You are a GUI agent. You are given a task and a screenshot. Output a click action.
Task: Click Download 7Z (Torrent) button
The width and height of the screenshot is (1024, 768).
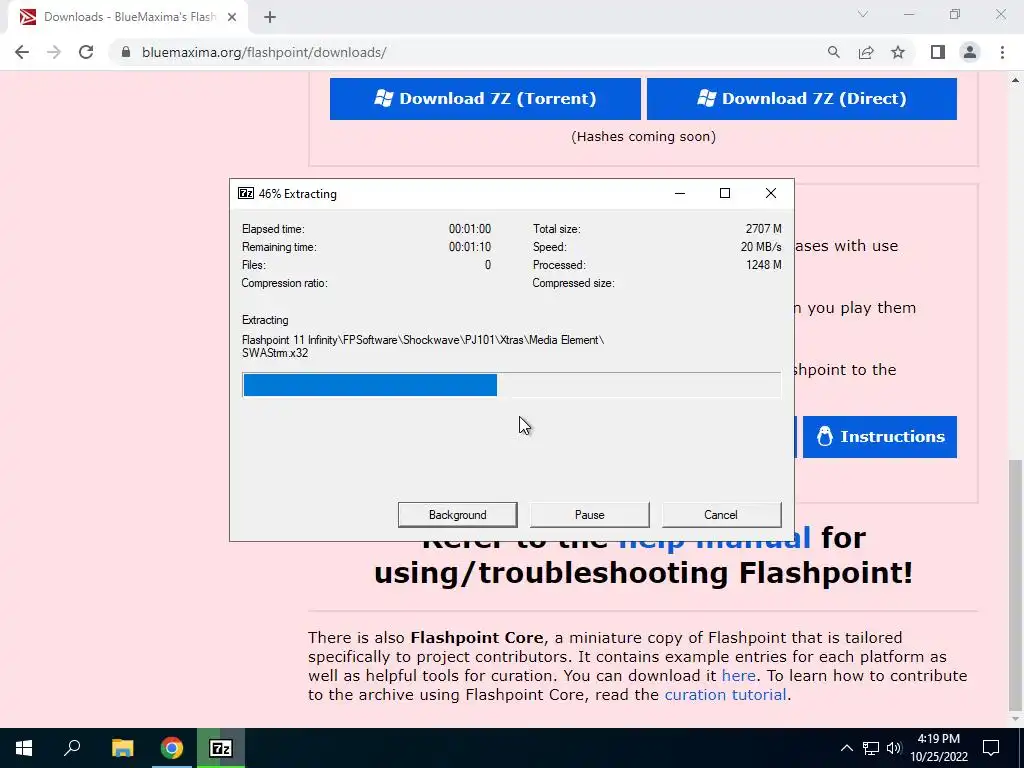[485, 99]
